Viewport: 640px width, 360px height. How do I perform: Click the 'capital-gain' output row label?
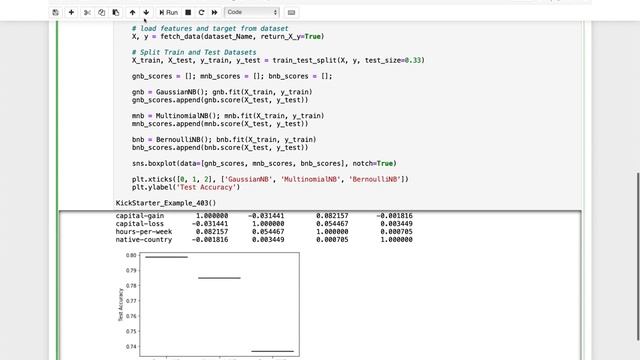click(x=140, y=216)
